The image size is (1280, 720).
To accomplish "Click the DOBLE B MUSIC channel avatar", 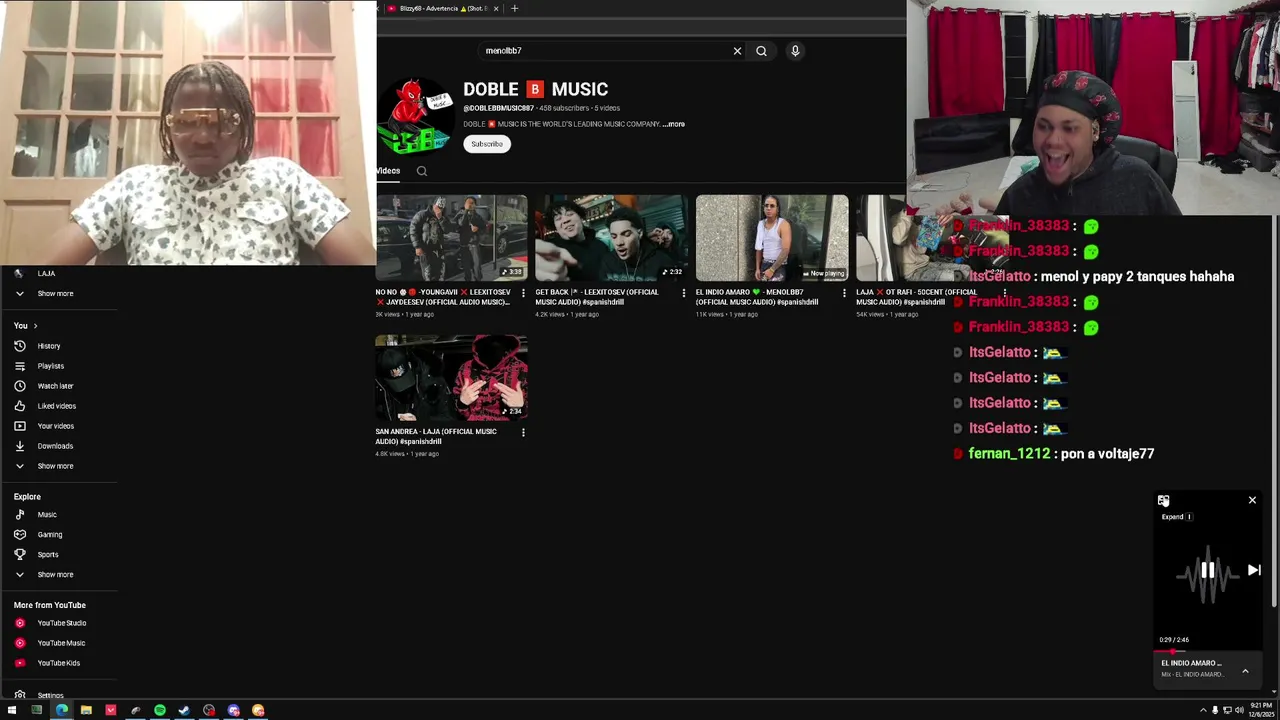I will (x=416, y=117).
